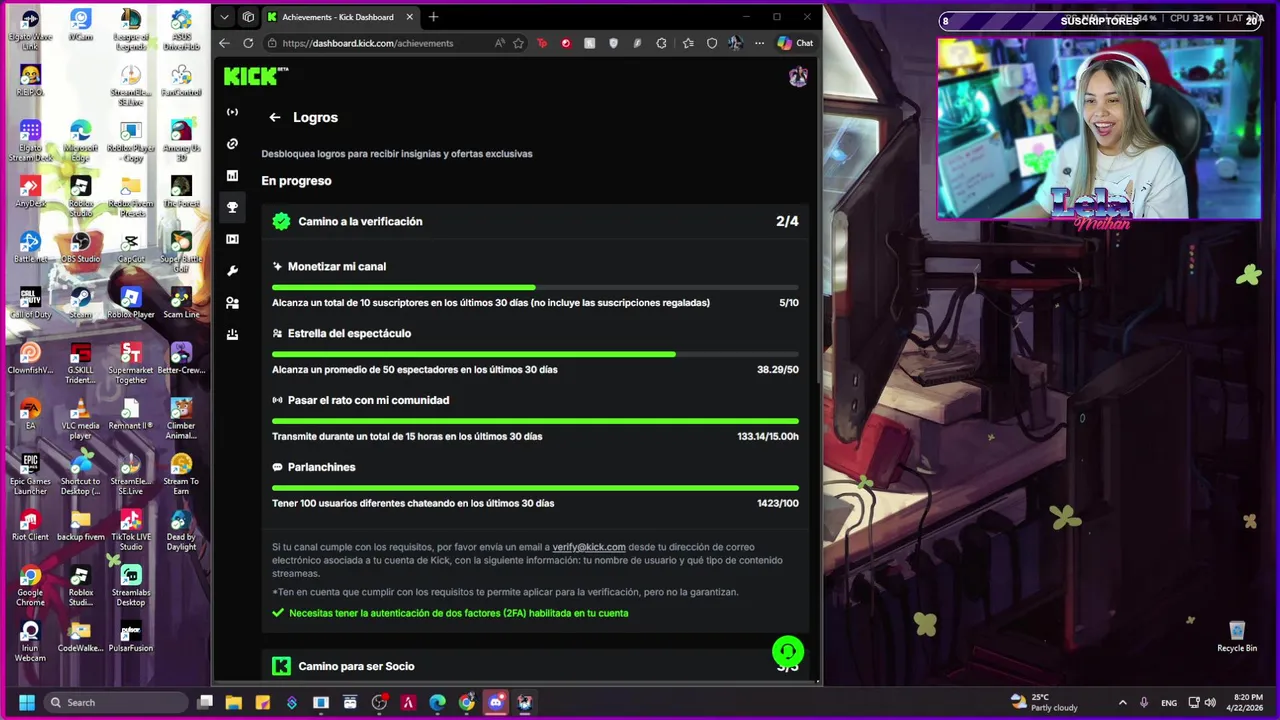Open TikTok LIVE Studio desktop shortcut
The image size is (1280, 720).
pos(131,531)
